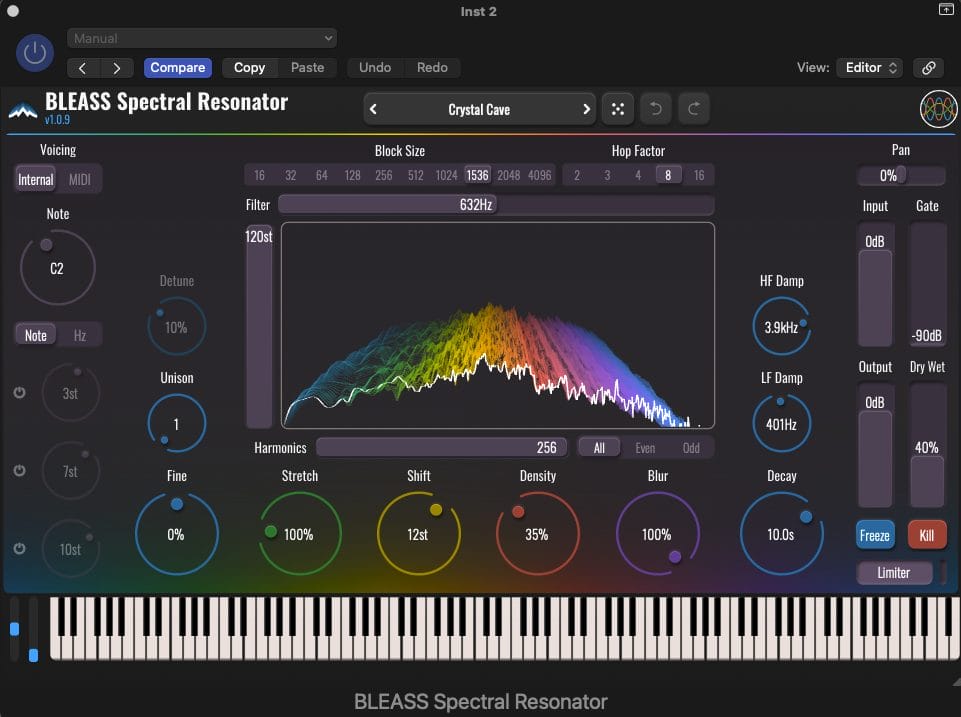961x717 pixels.
Task: Click the Dry Wet 40% slider
Action: coord(927,445)
